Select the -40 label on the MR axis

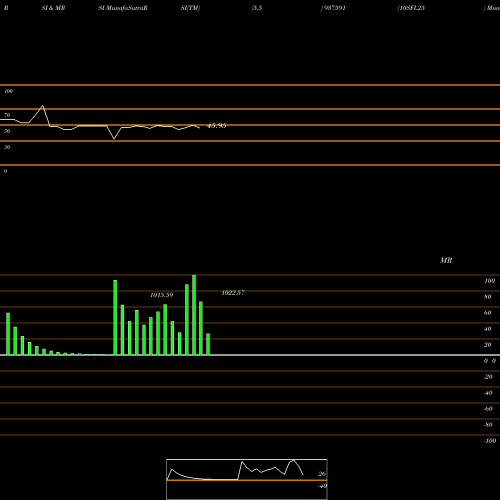point(488,393)
